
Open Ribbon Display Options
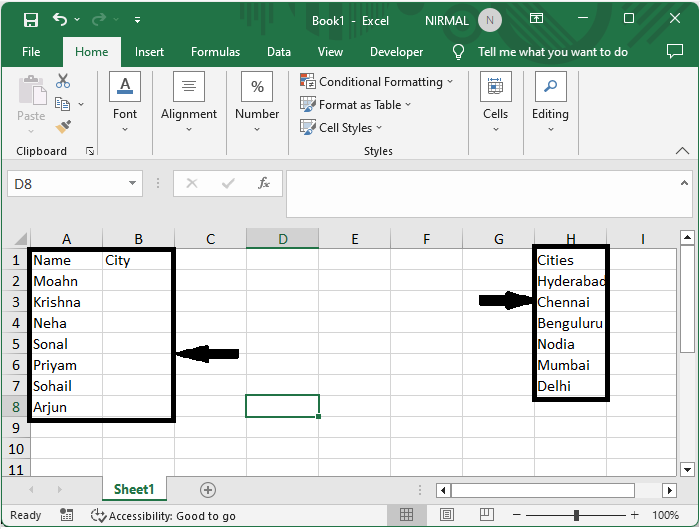[x=536, y=18]
